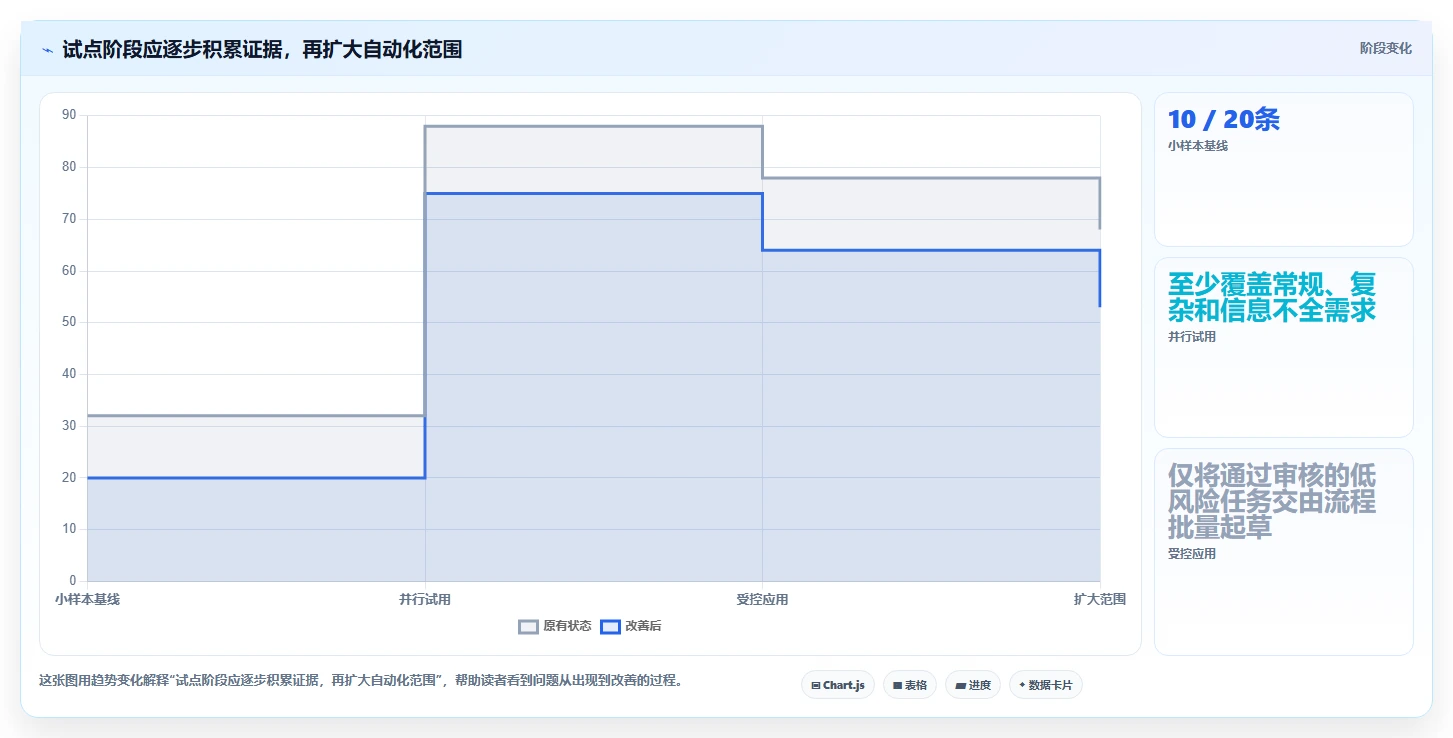Select the 至少覆盖常规、复杂和信息不全需求 card text
This screenshot has height=738, width=1453.
click(x=1272, y=297)
